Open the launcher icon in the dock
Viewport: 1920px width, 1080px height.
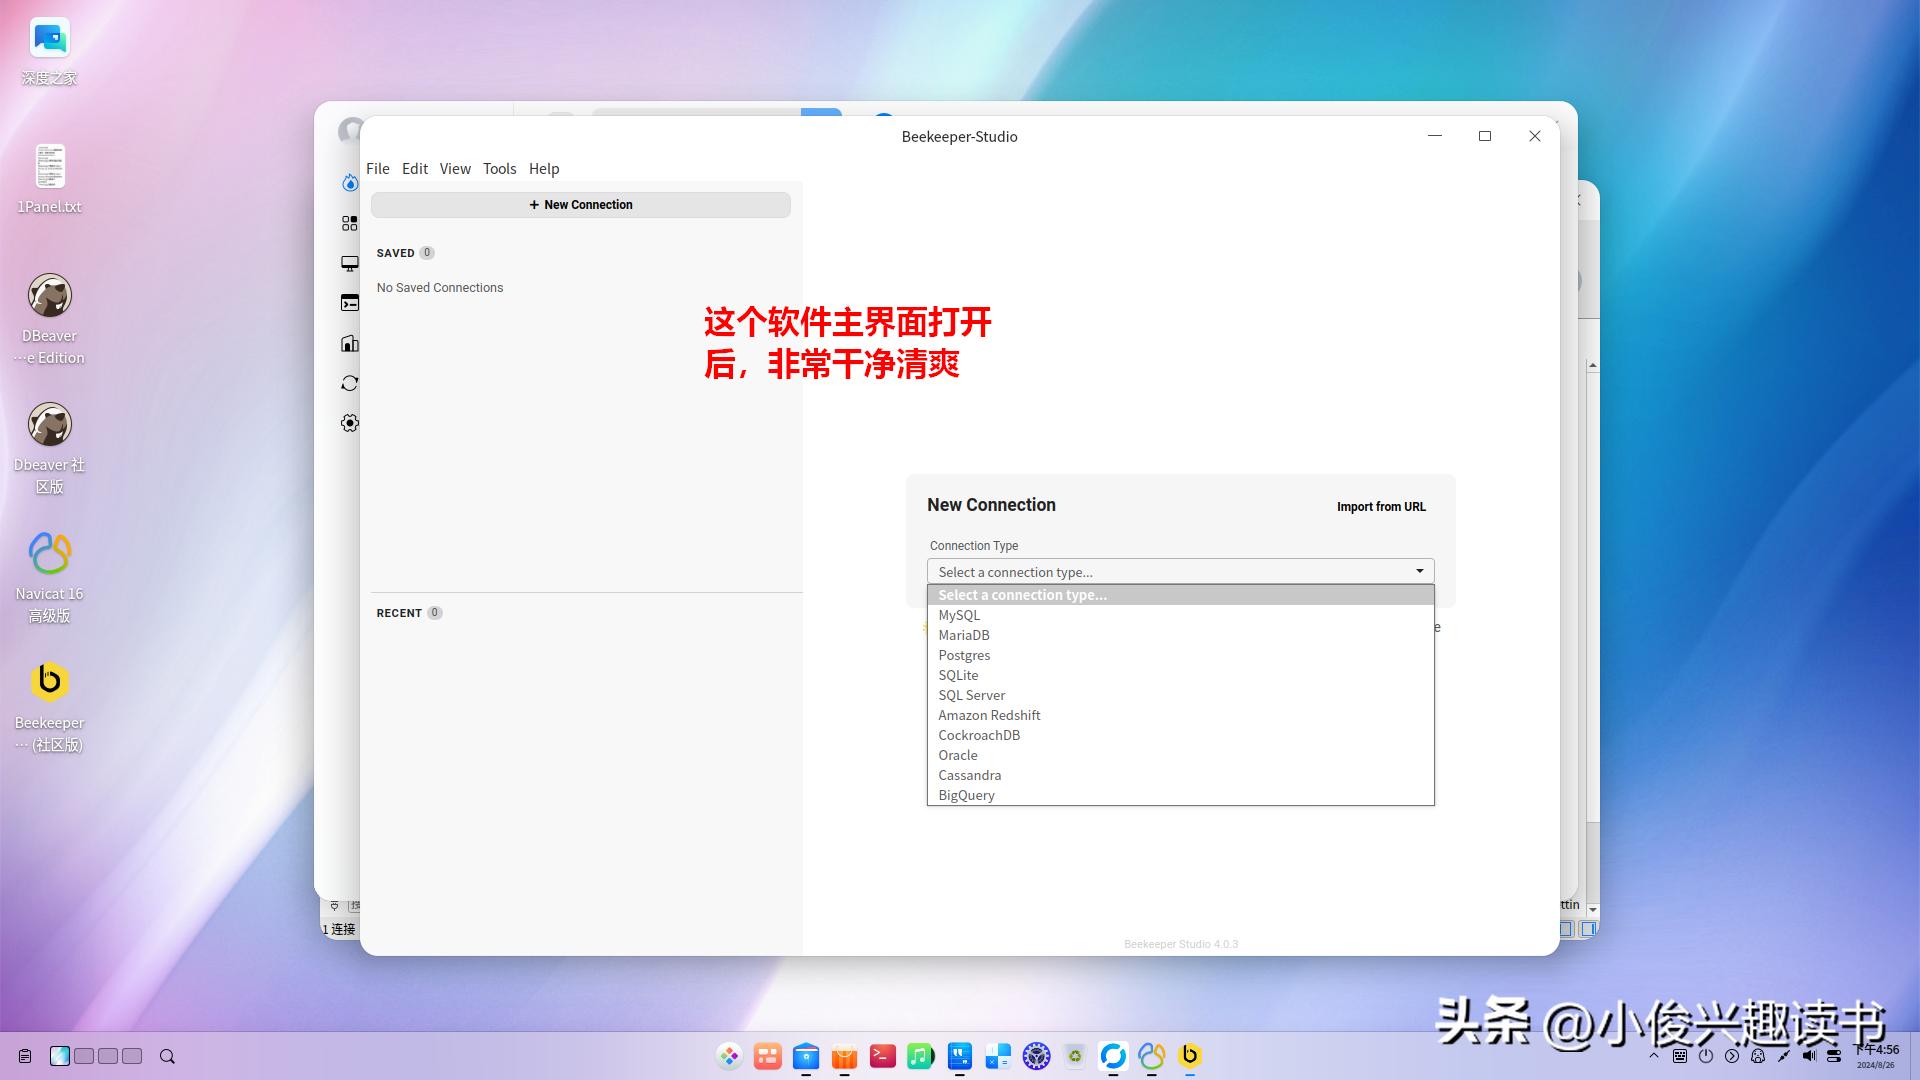click(730, 1056)
